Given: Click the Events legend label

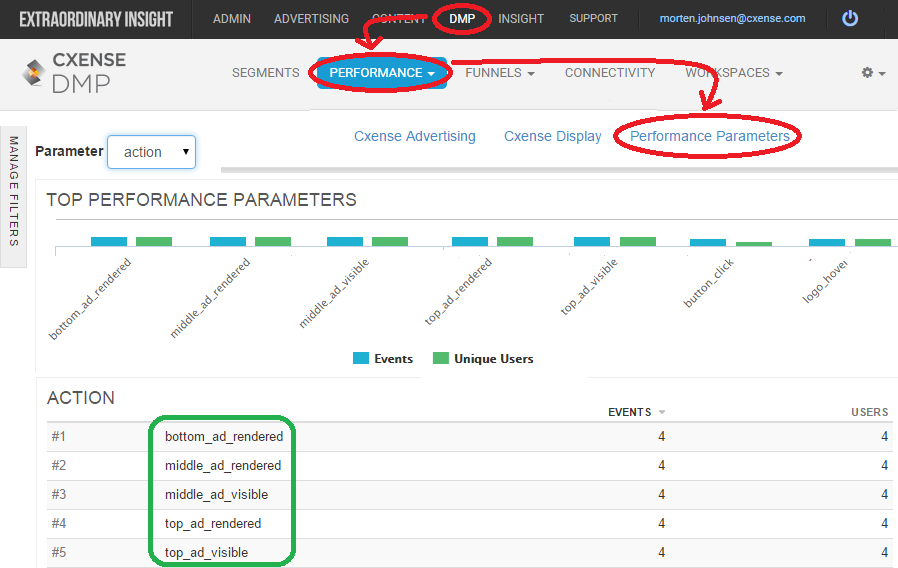Looking at the screenshot, I should click(393, 358).
